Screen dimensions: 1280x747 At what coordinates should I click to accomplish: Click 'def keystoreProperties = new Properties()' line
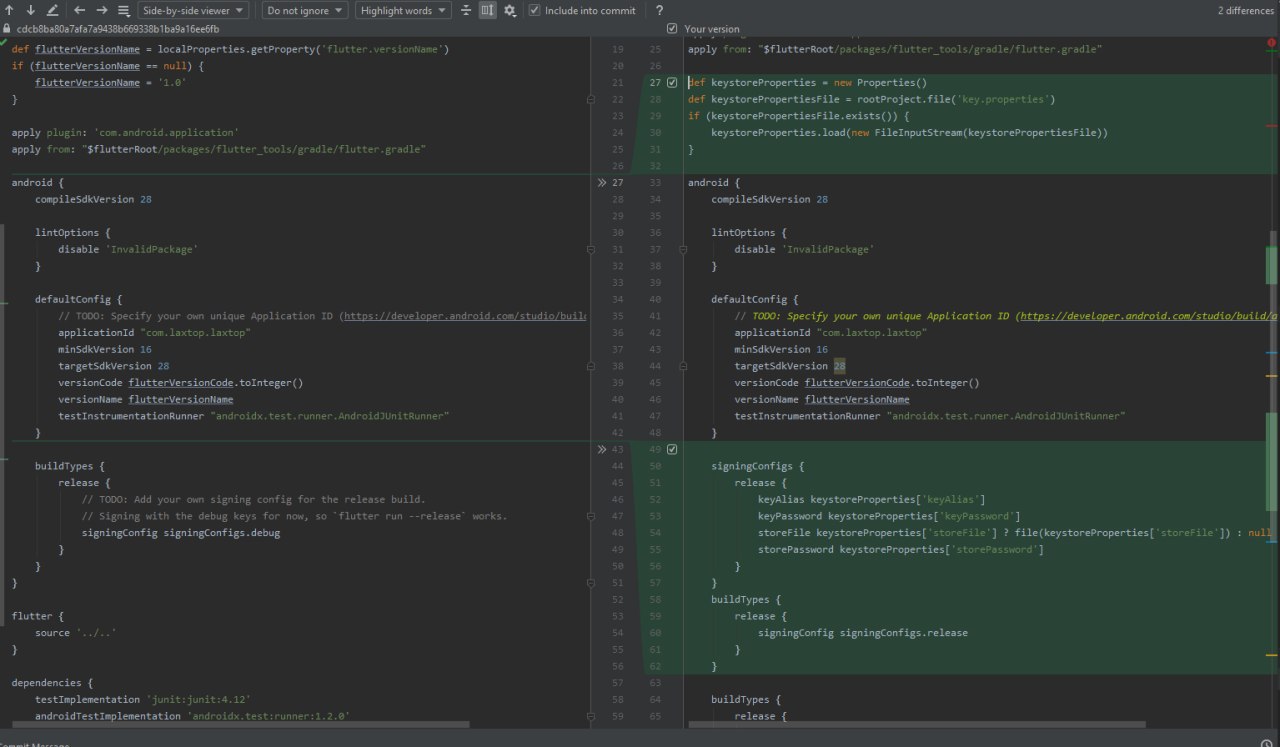click(807, 83)
